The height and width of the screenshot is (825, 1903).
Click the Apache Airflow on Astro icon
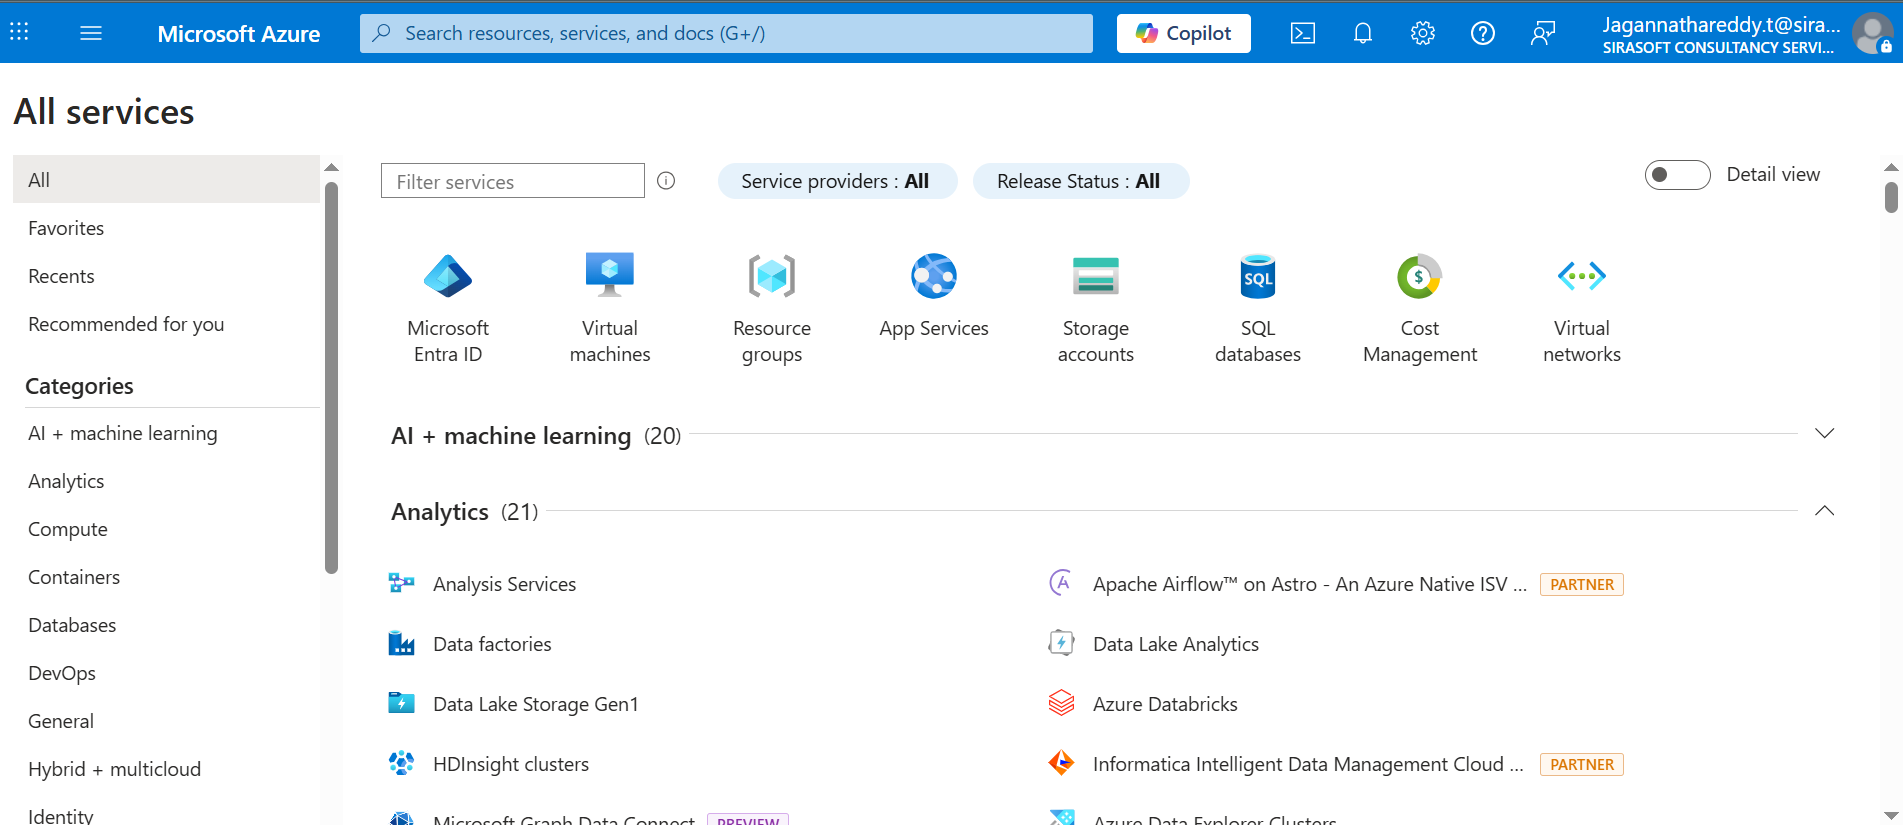(x=1061, y=583)
